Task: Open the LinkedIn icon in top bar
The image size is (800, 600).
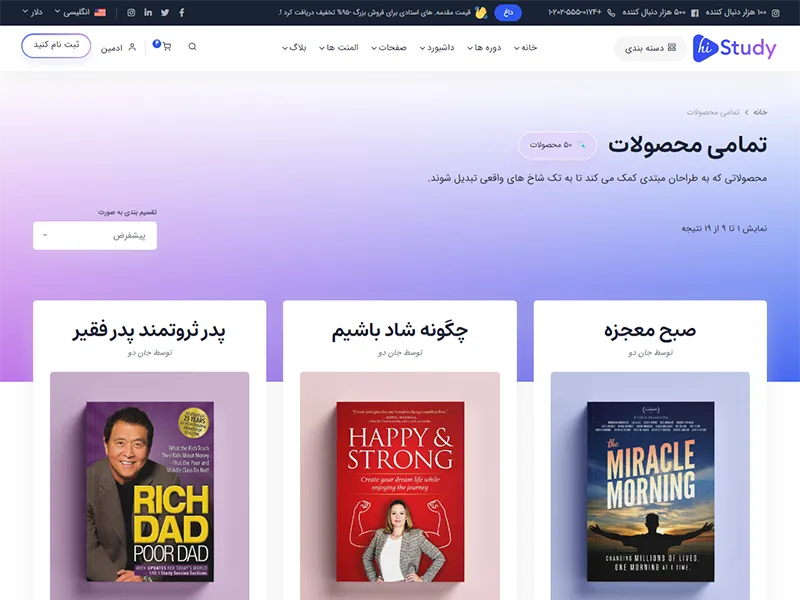Action: (x=148, y=12)
